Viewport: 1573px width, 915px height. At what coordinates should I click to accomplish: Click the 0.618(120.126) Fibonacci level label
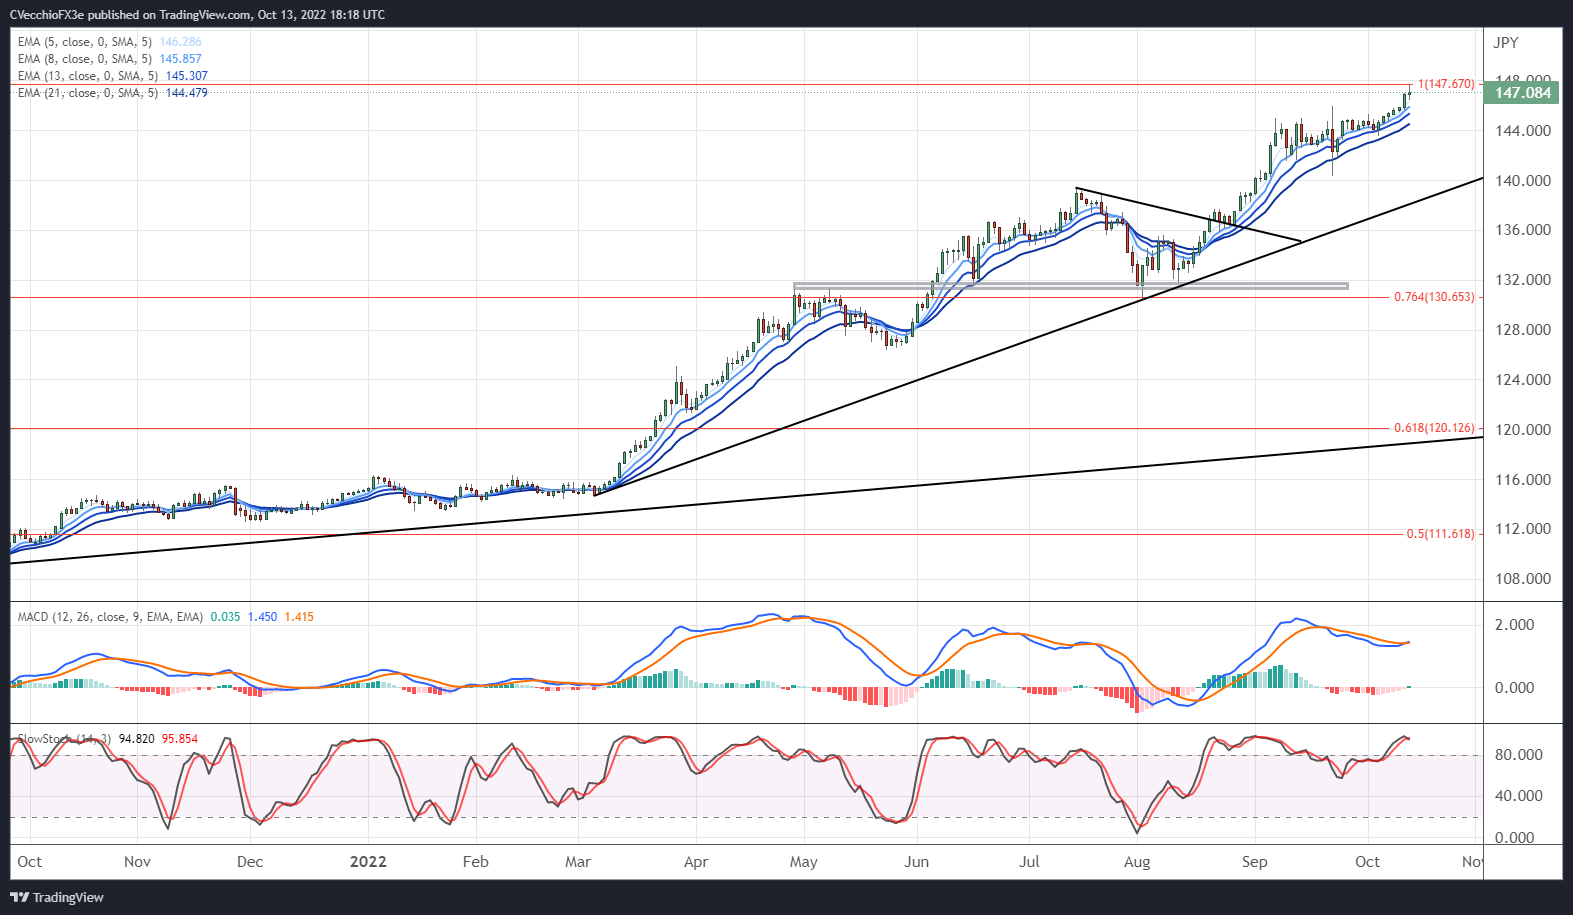pyautogui.click(x=1434, y=428)
